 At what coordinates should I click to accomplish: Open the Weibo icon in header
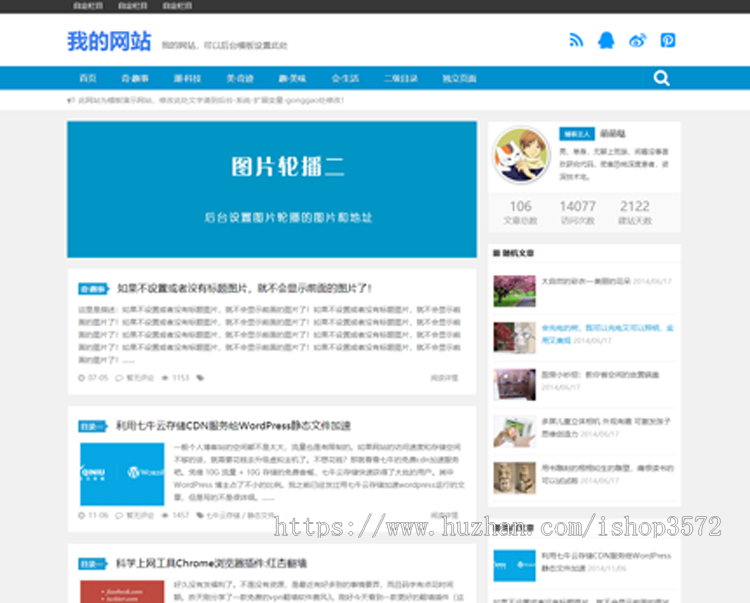click(638, 41)
